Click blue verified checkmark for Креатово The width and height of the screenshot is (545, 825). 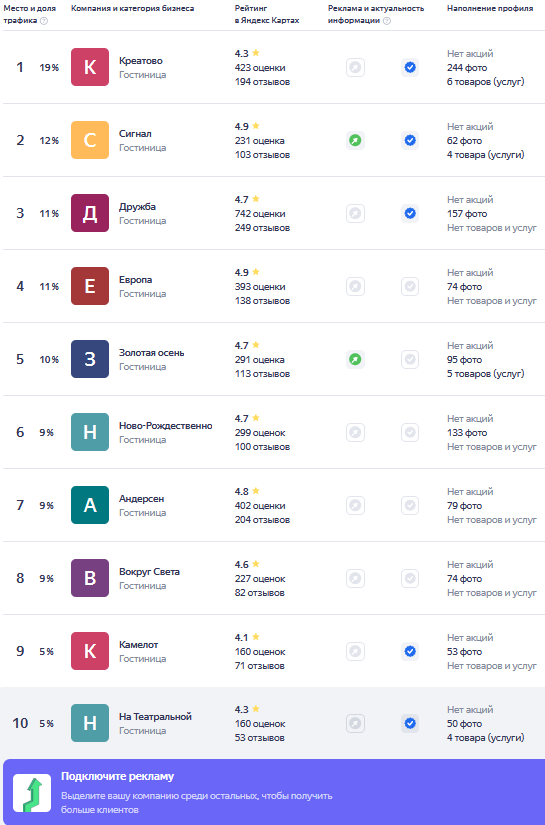pos(410,67)
